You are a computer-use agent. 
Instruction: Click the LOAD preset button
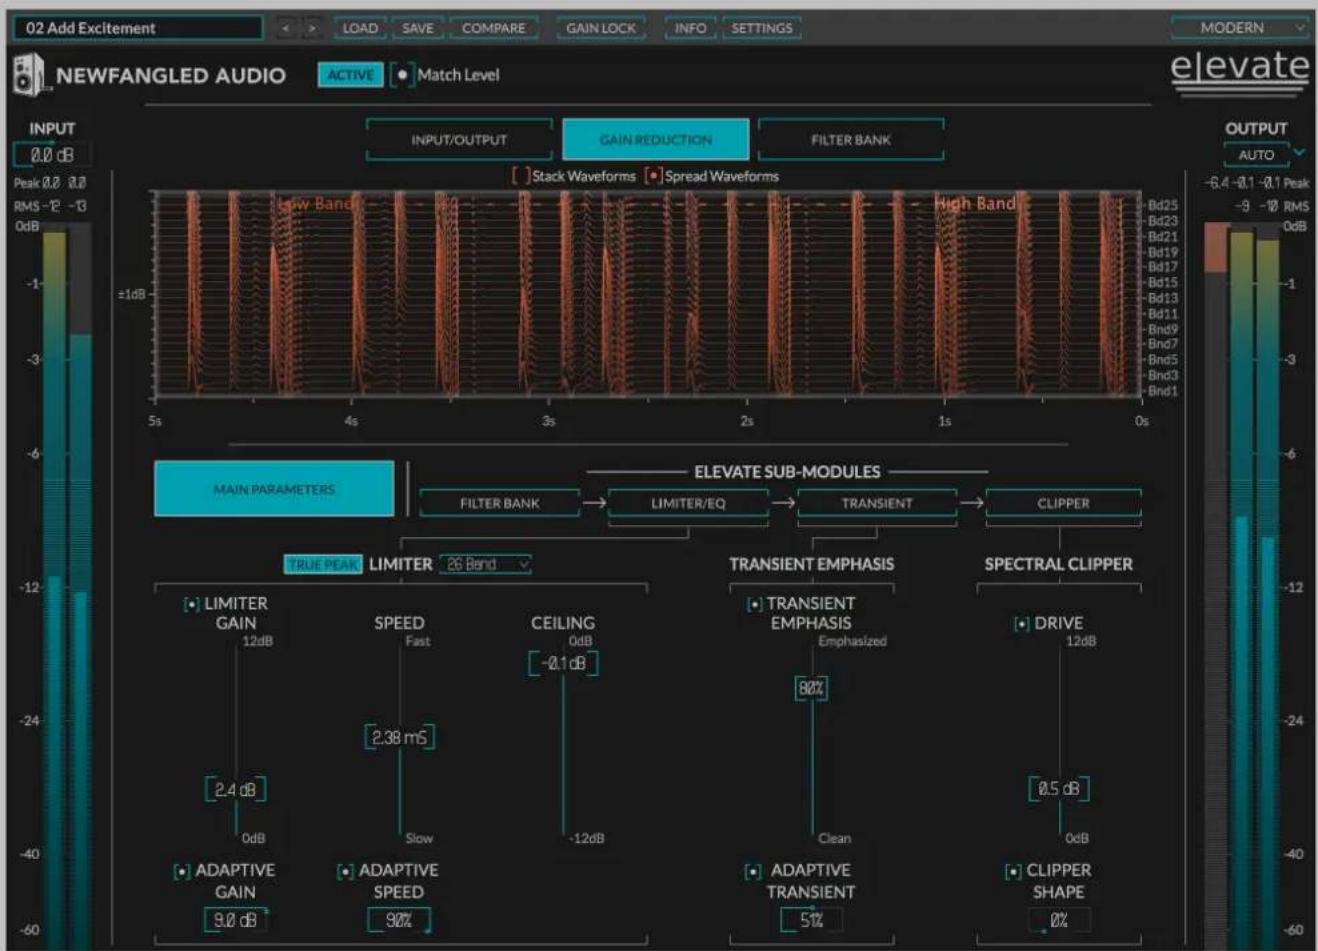360,28
